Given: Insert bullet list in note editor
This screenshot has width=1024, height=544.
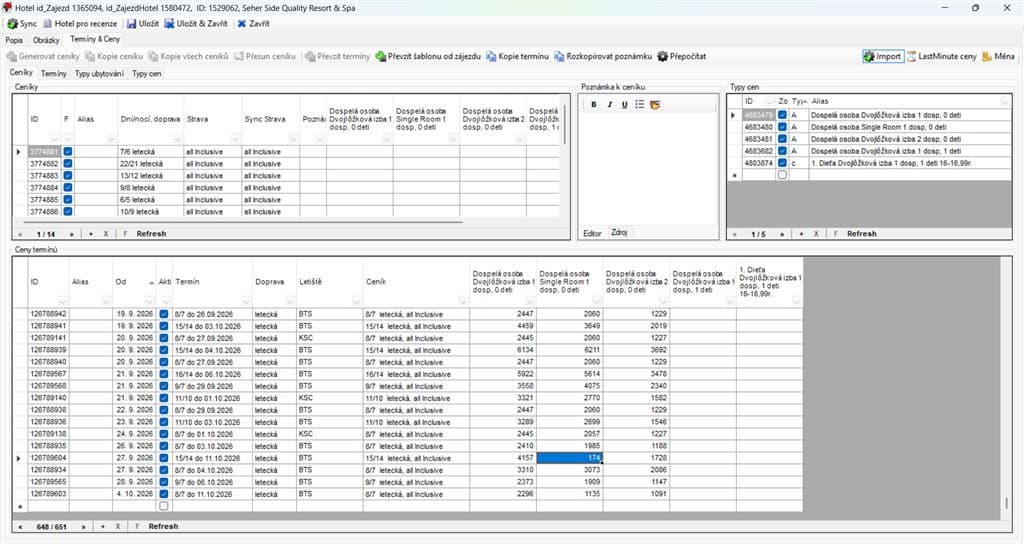Looking at the screenshot, I should (x=639, y=104).
